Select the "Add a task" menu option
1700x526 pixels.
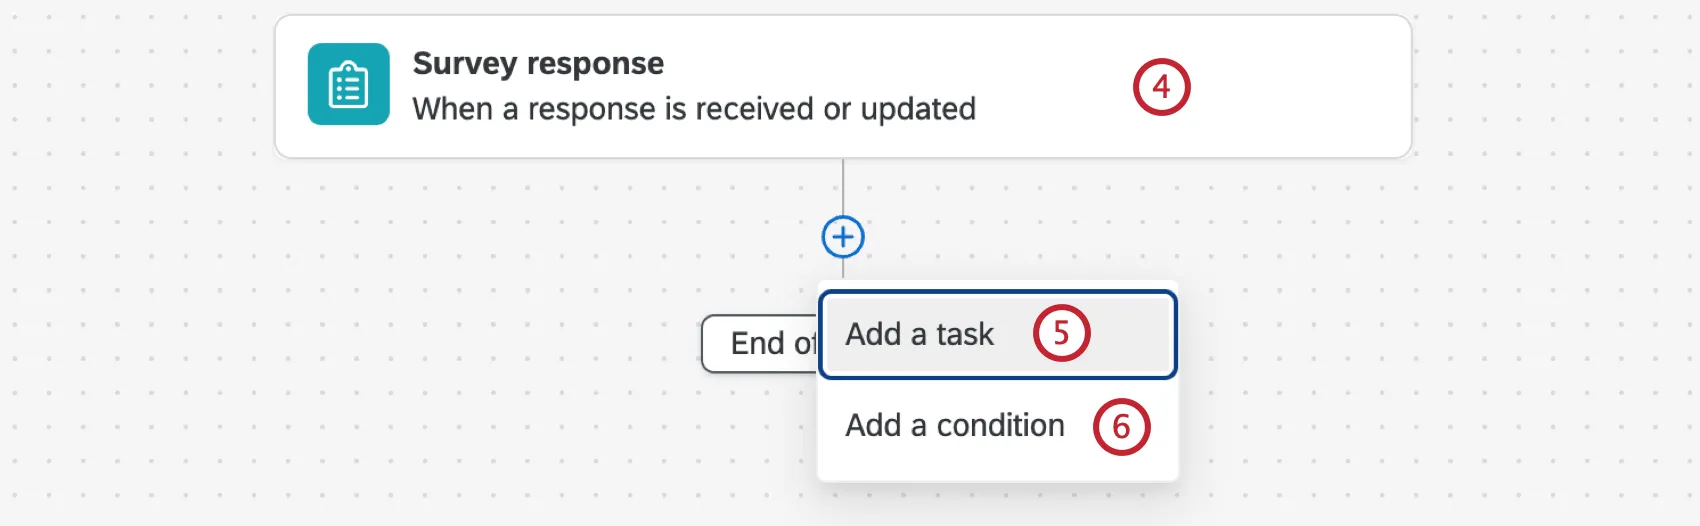(920, 334)
